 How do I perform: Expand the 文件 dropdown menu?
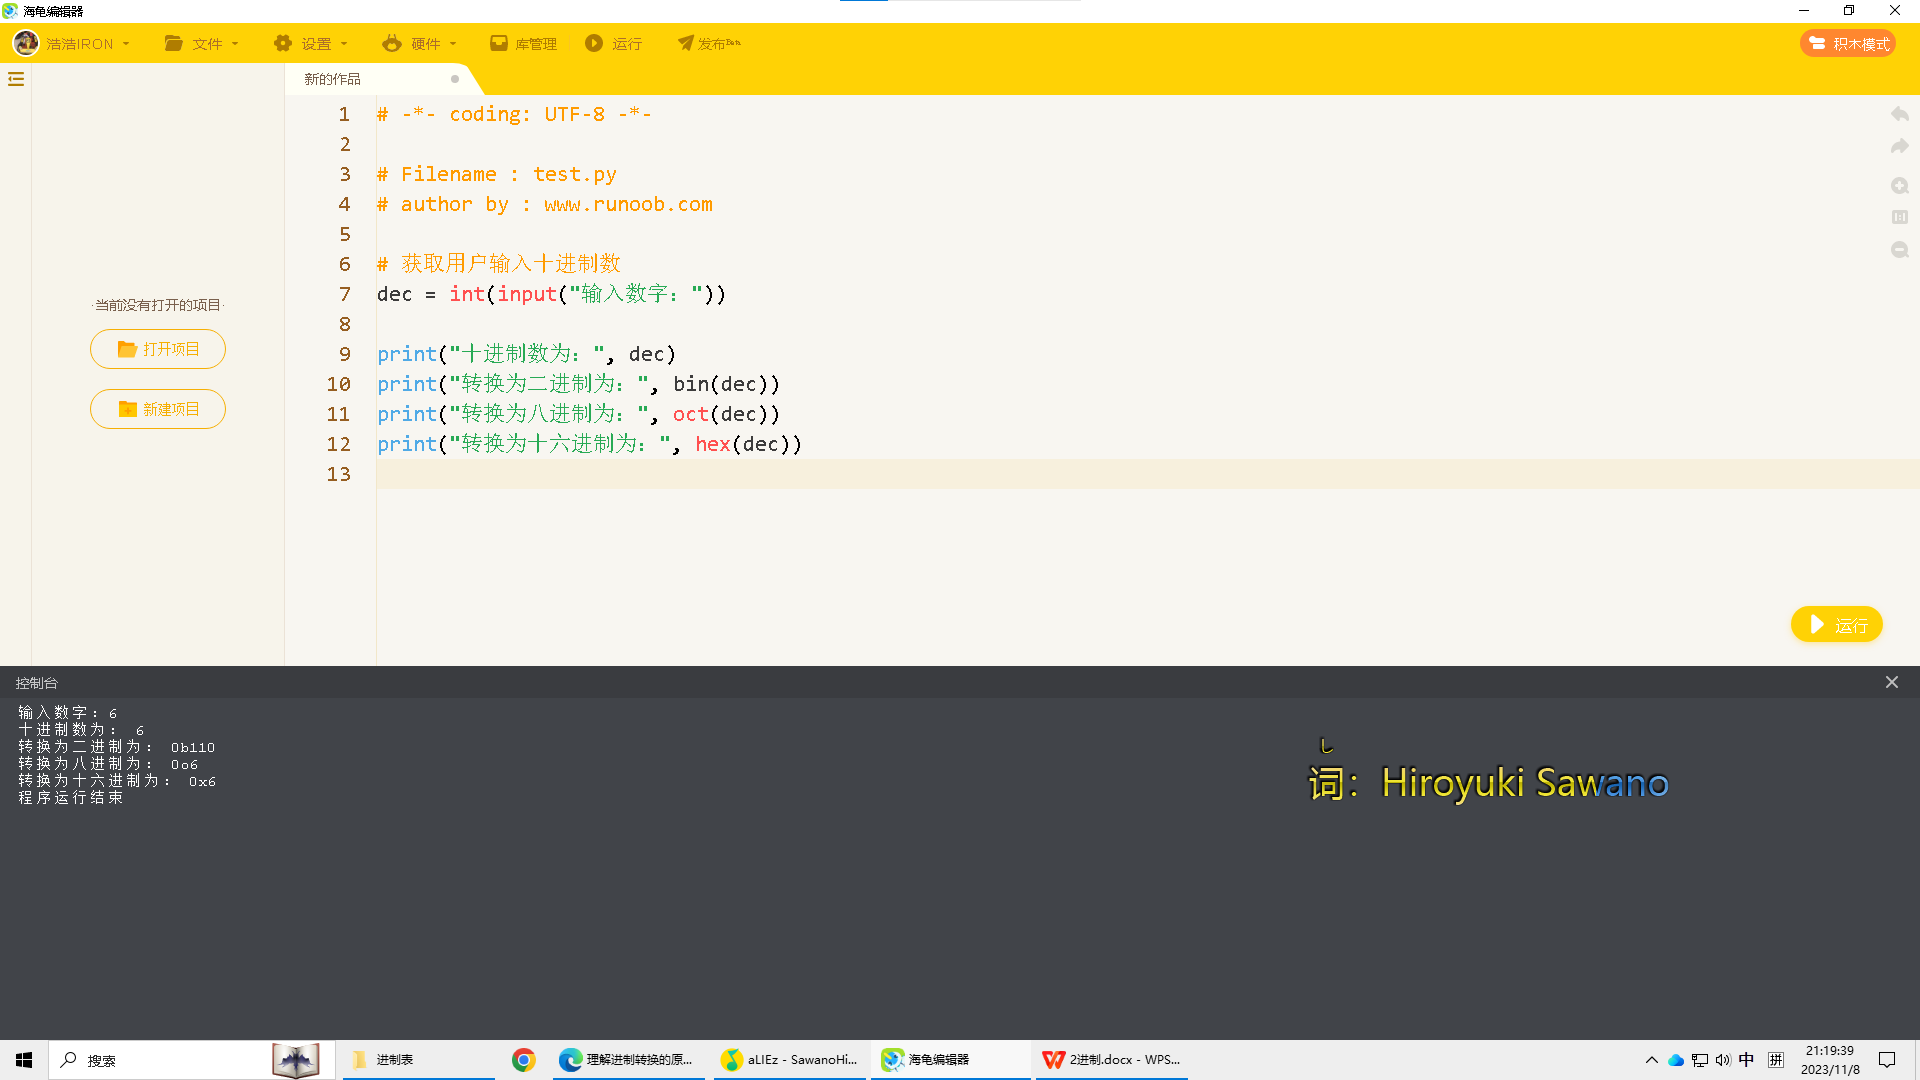(x=202, y=43)
